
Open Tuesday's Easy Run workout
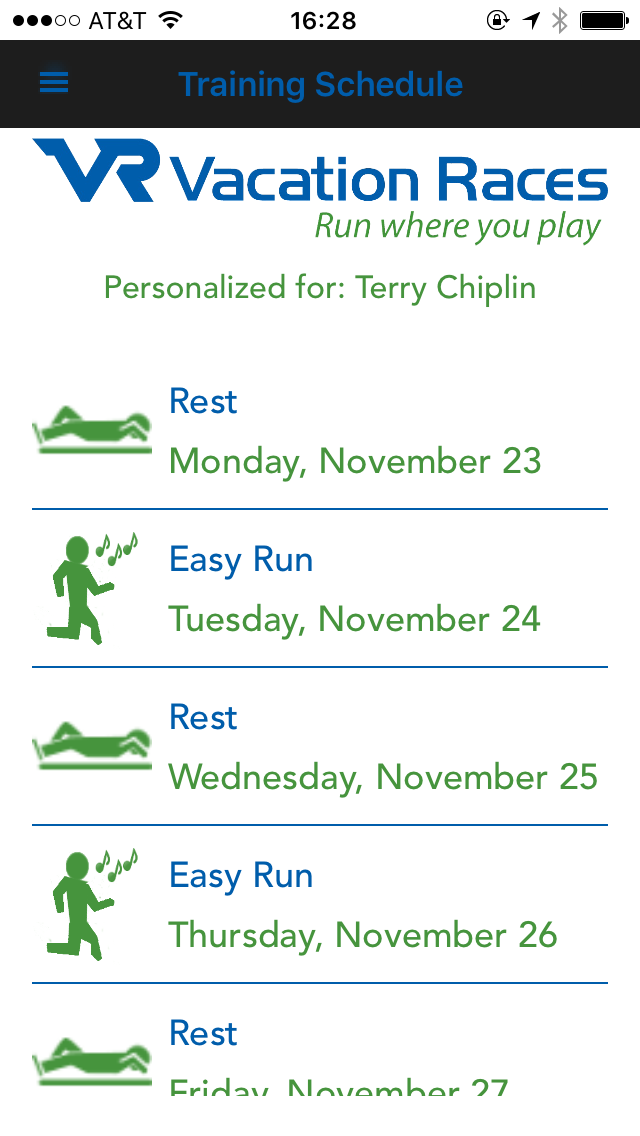pyautogui.click(x=241, y=560)
